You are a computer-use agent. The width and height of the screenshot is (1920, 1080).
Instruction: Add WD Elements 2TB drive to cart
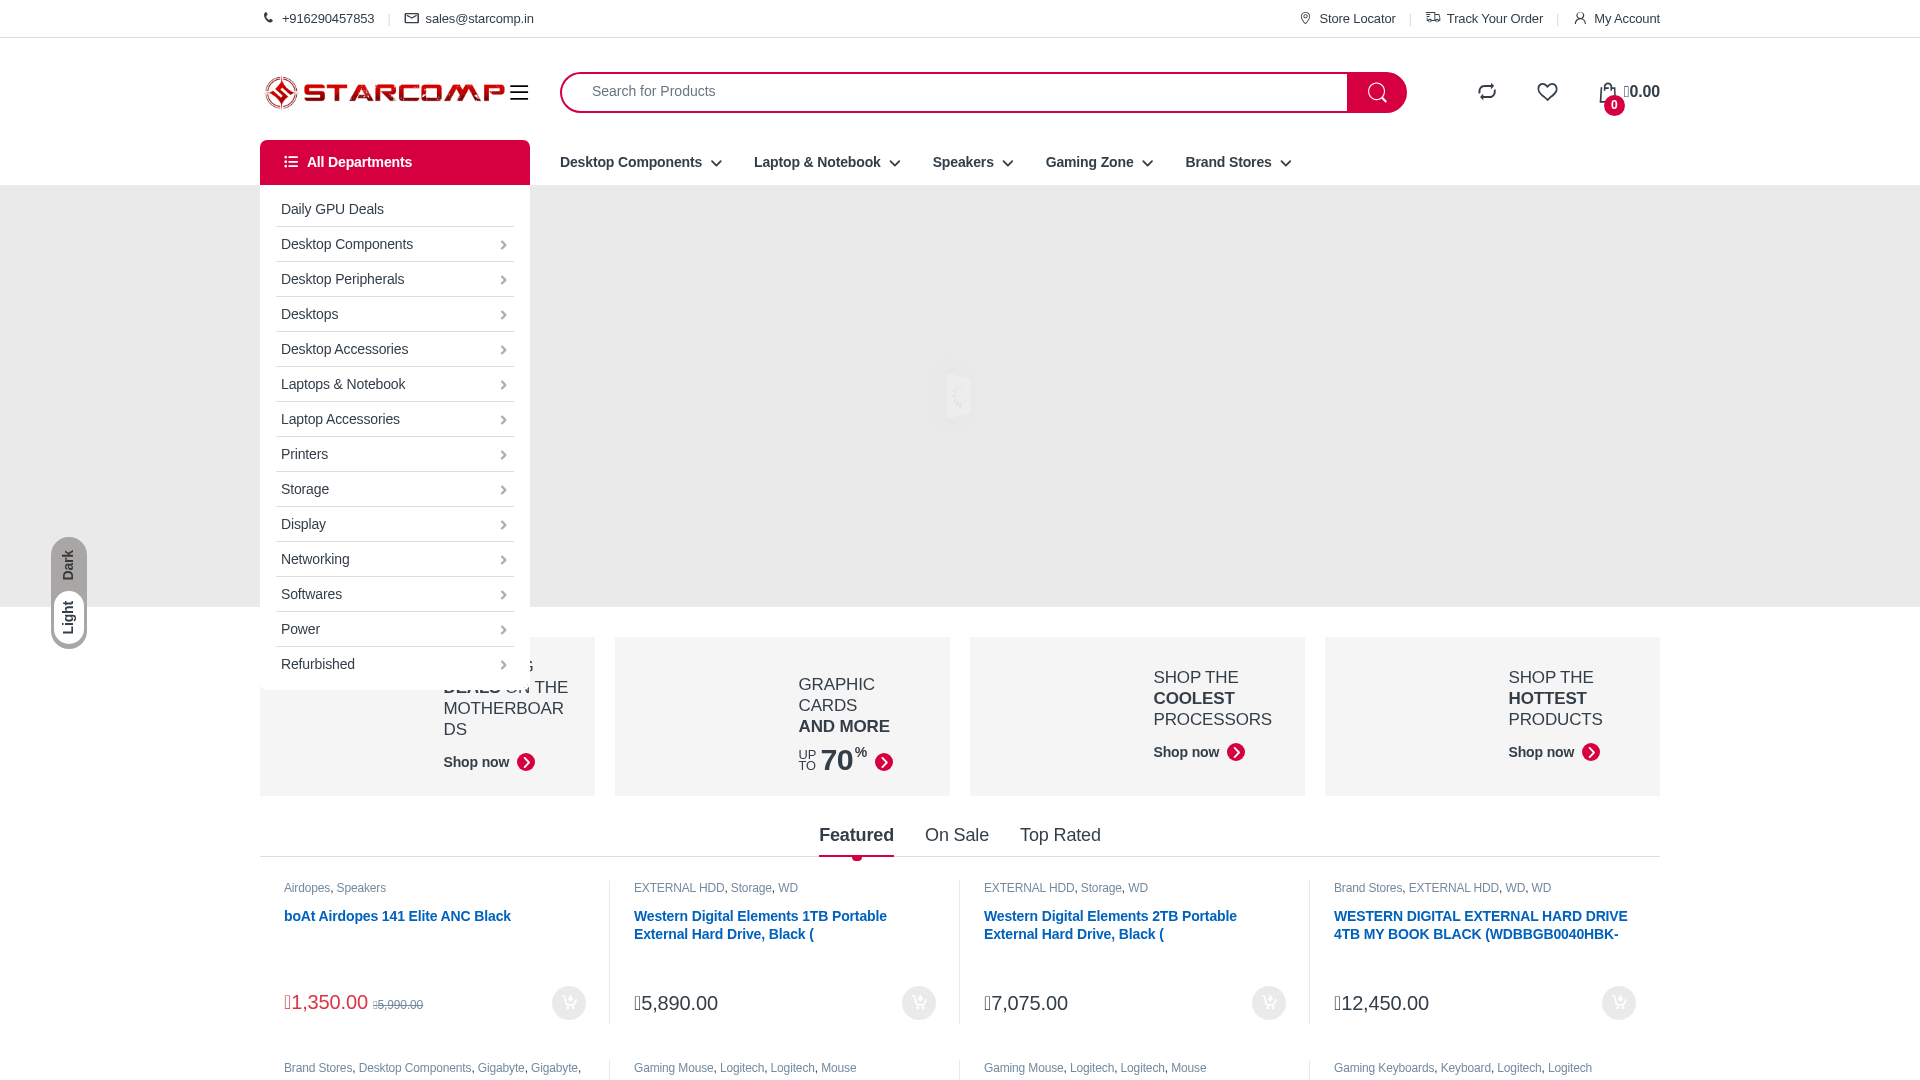(1269, 1003)
